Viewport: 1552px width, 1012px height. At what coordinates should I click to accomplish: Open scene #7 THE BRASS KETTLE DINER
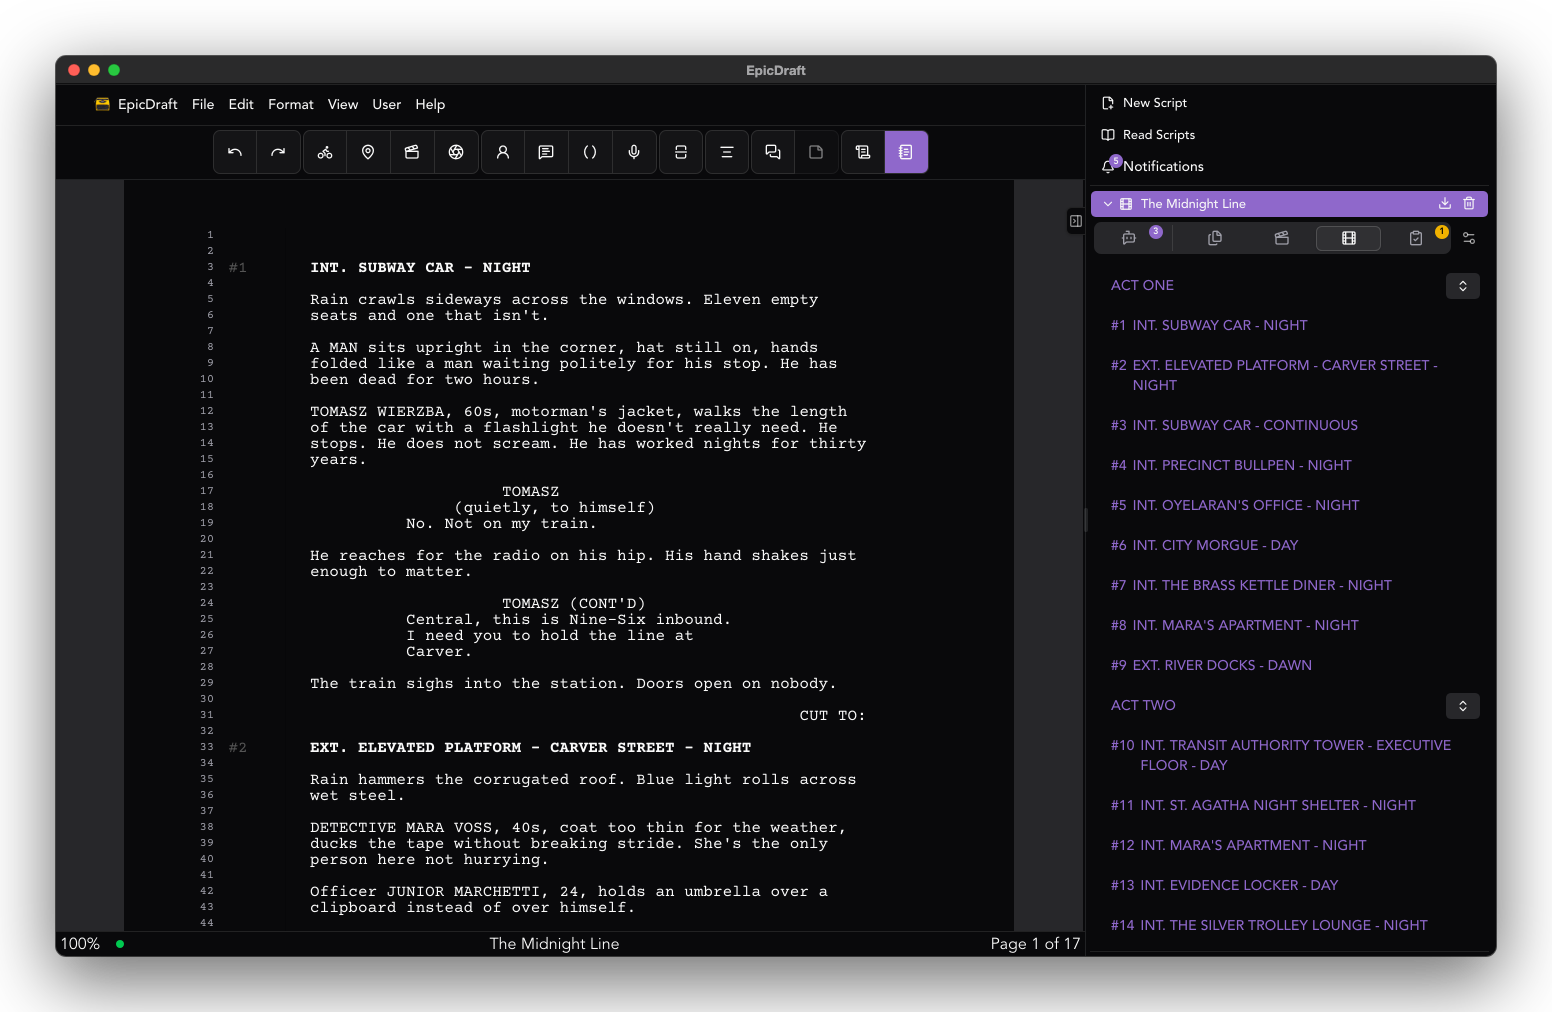(x=1251, y=585)
